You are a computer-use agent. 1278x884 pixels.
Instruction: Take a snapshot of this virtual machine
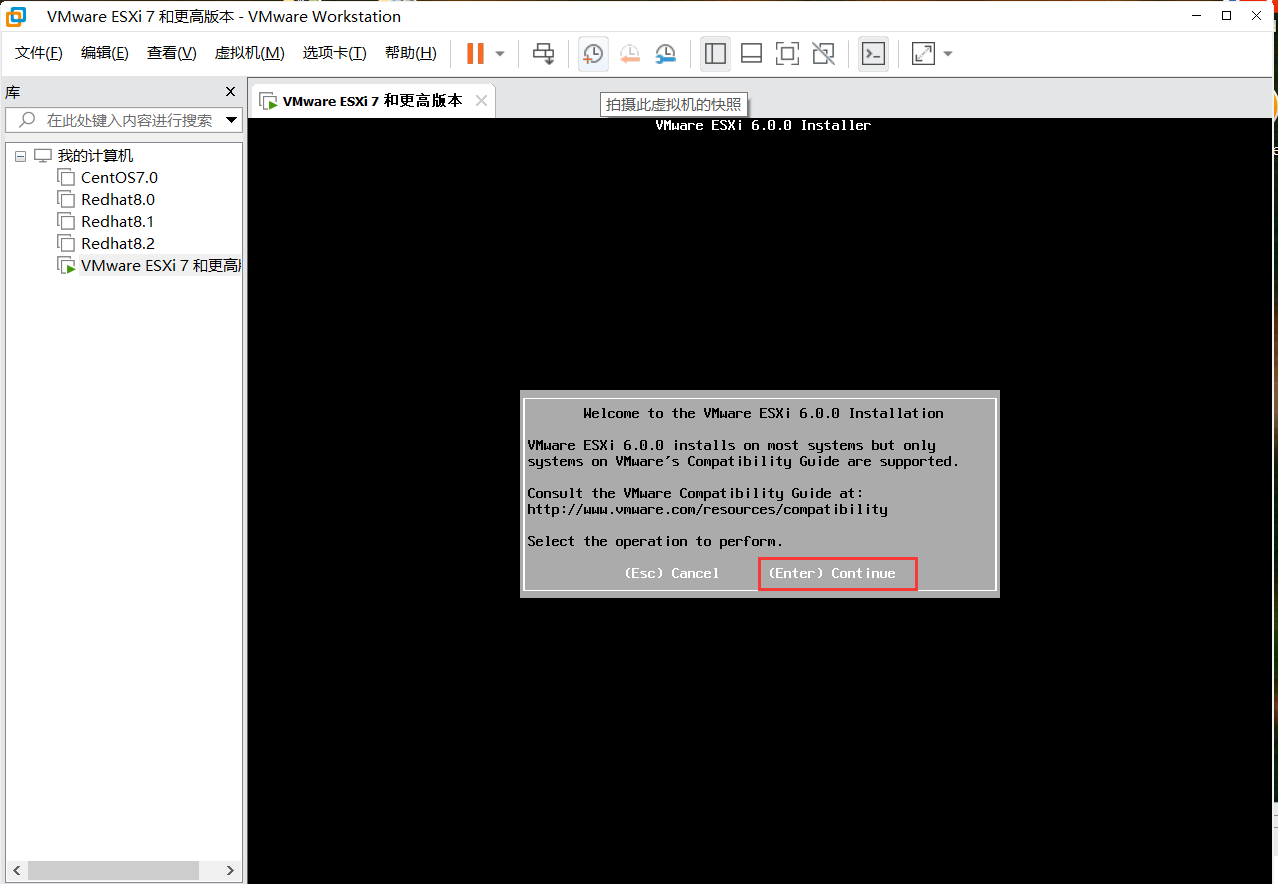point(593,54)
